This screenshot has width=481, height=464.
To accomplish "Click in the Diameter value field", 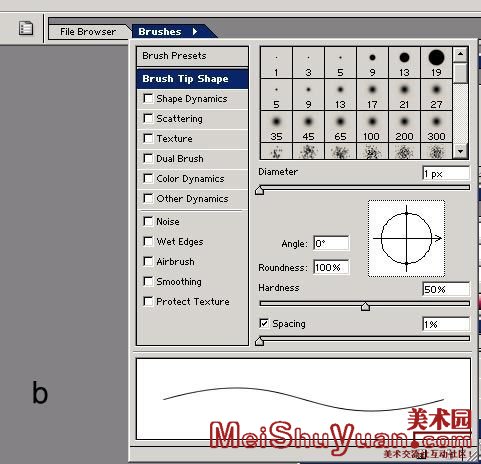I will tap(446, 173).
